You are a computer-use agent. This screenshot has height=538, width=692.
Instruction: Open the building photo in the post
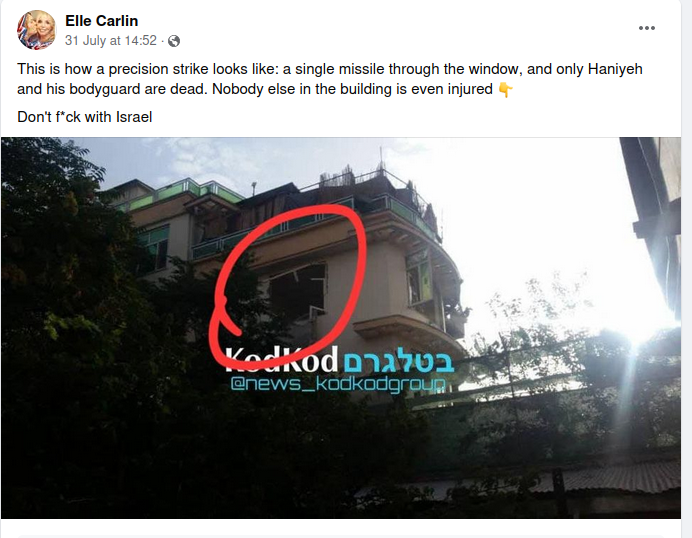(341, 327)
